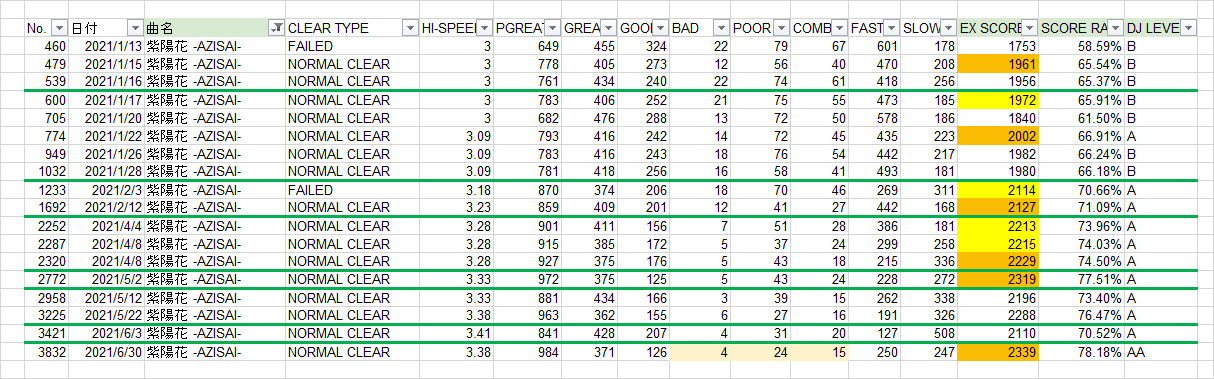
Task: Open the DJ LEVEL filter dropdown
Action: [1188, 28]
